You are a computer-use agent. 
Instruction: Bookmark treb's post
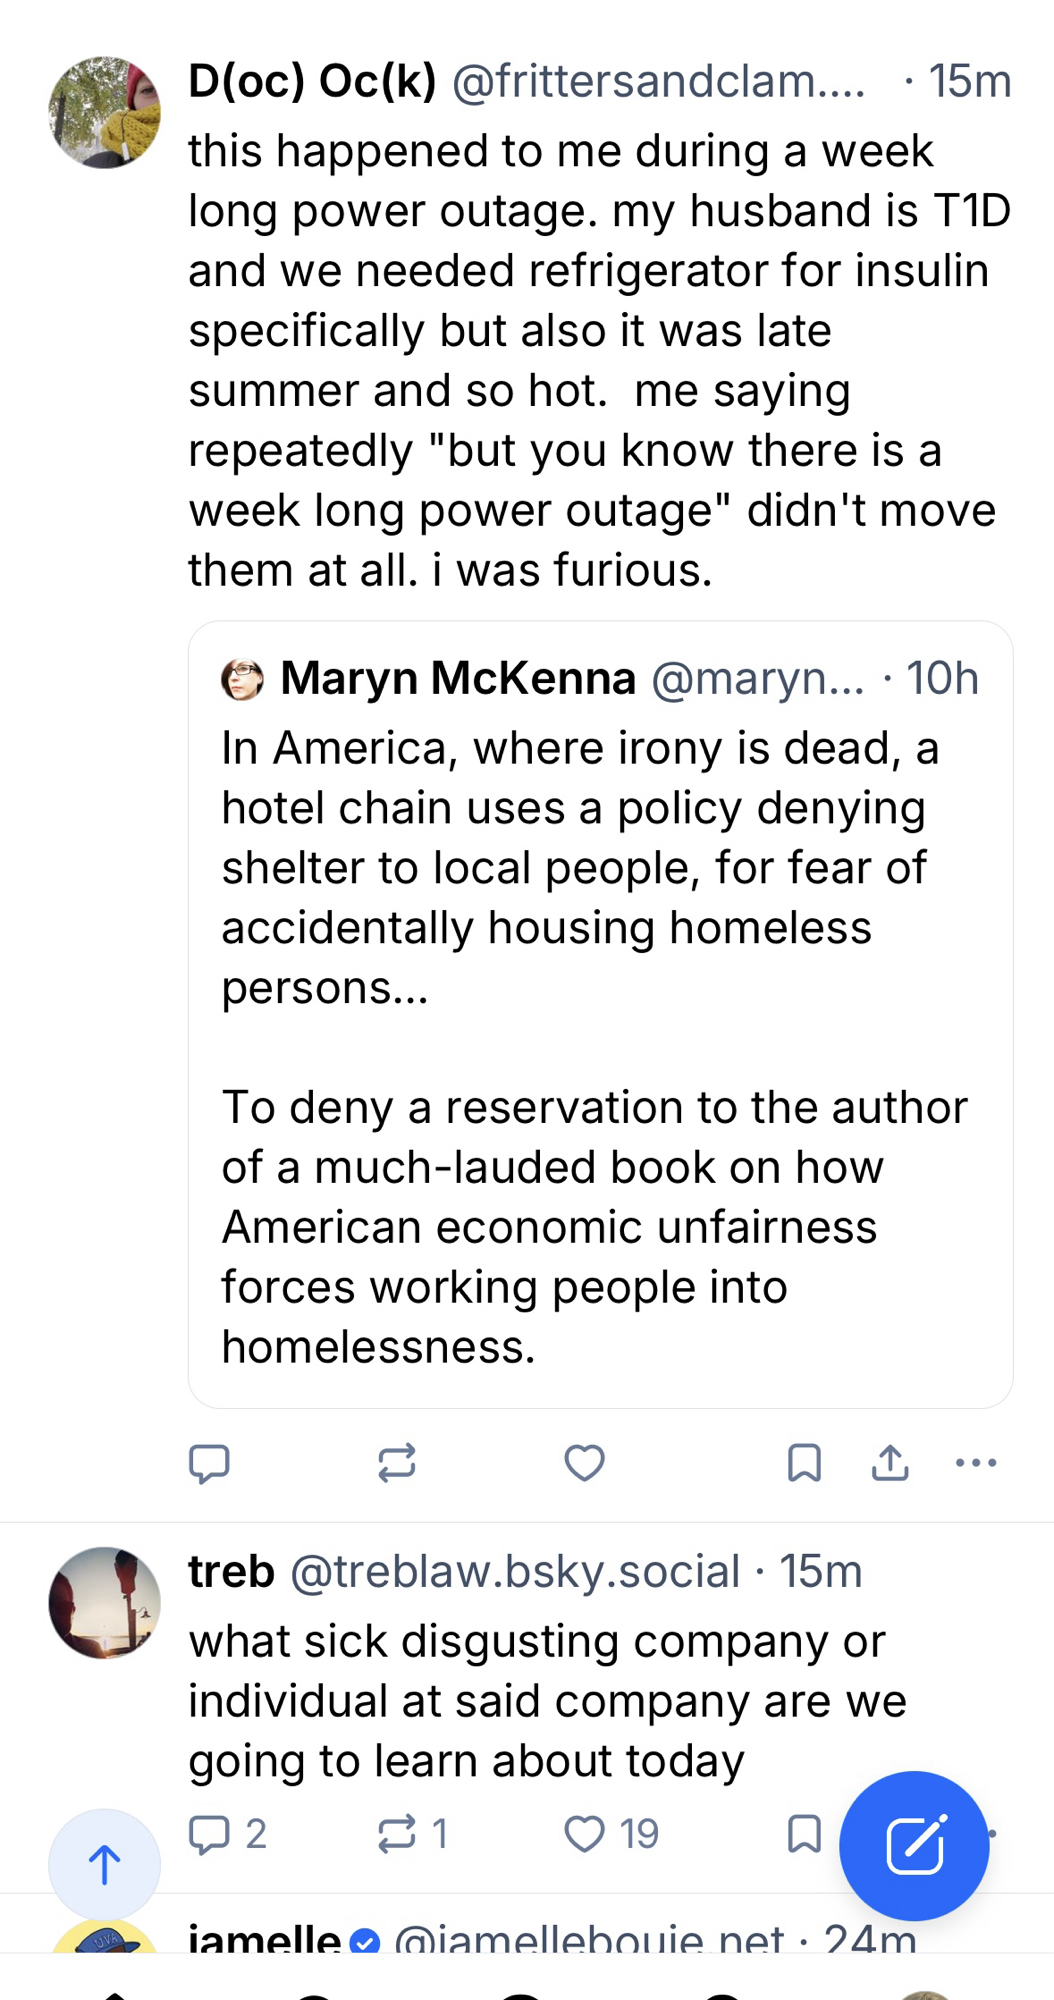tap(804, 1834)
